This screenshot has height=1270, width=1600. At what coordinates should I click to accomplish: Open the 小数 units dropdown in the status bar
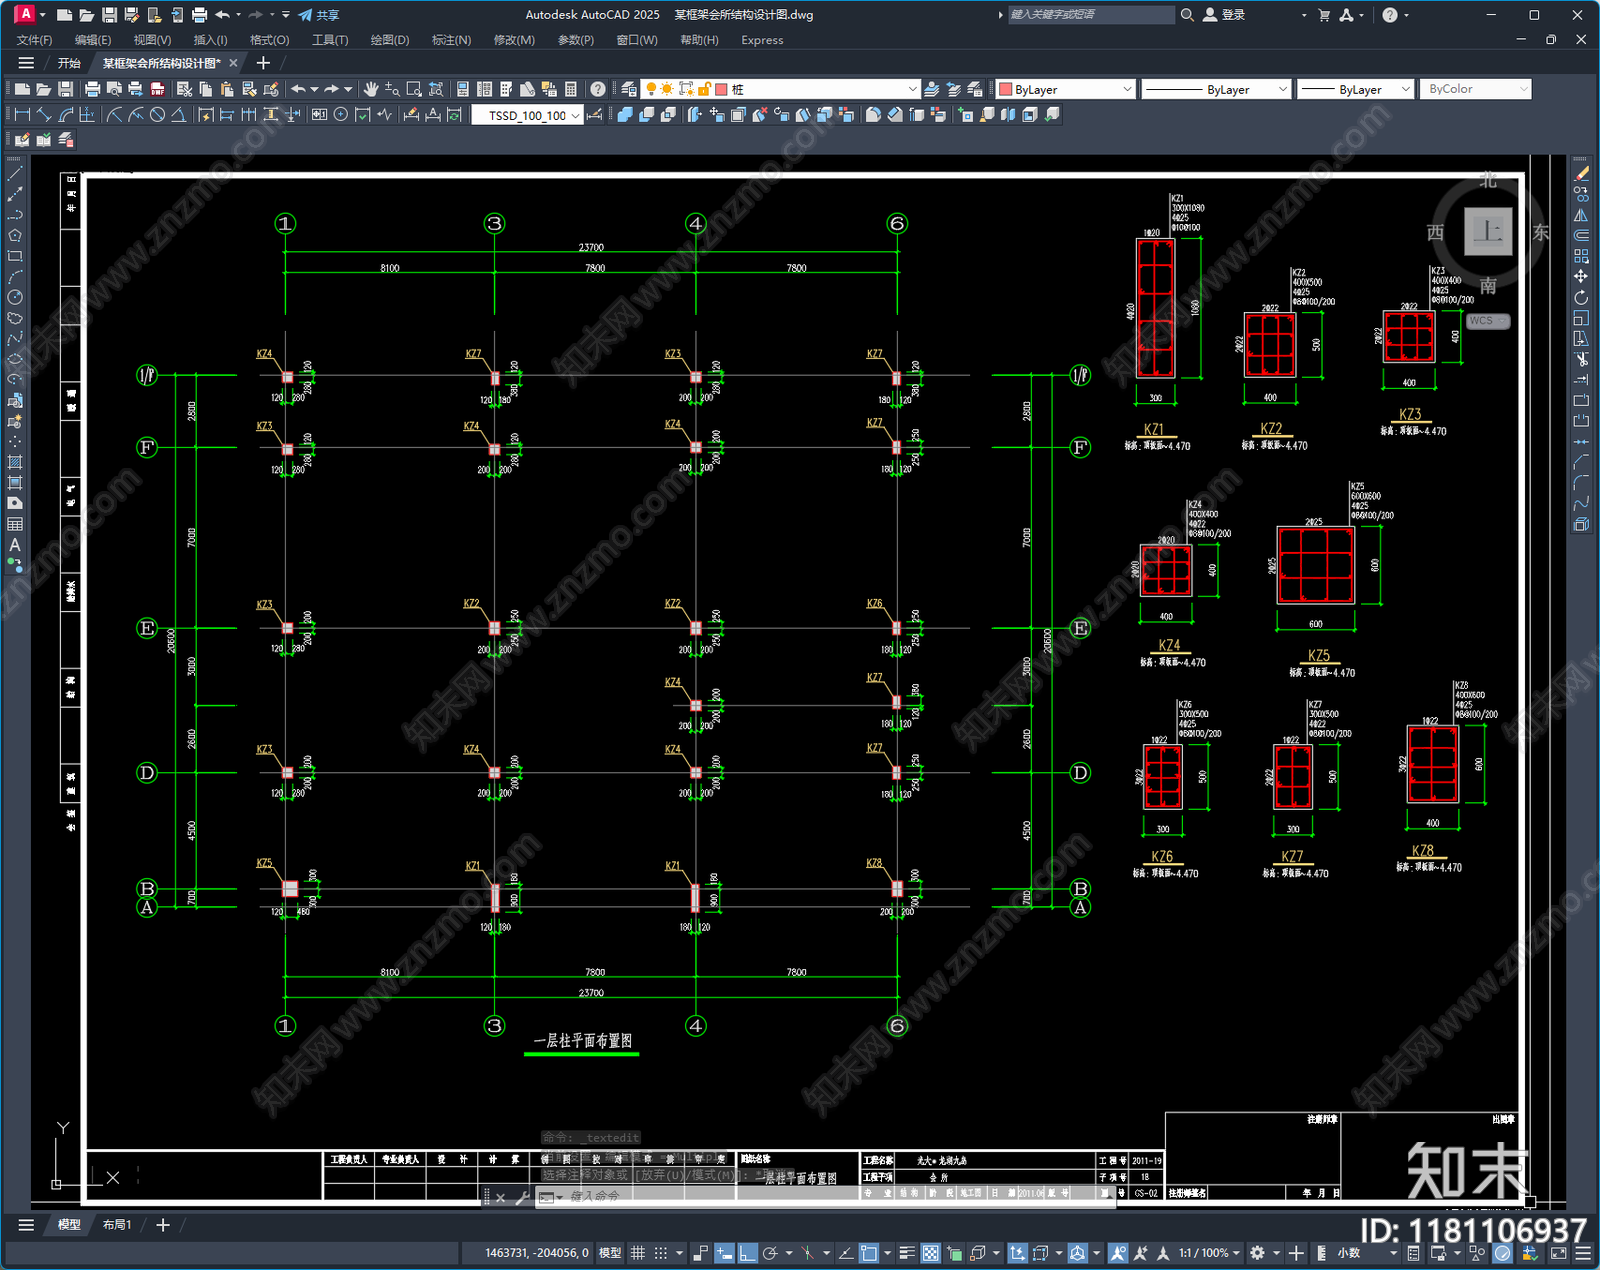point(1365,1253)
